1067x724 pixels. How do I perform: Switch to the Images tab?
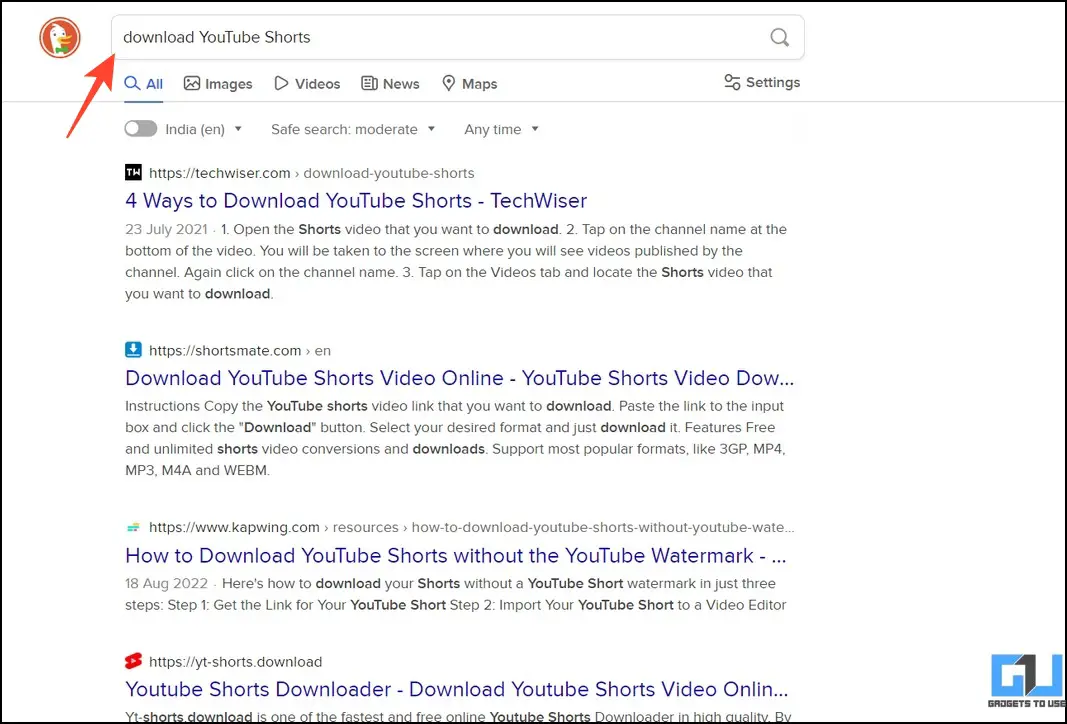coord(218,84)
